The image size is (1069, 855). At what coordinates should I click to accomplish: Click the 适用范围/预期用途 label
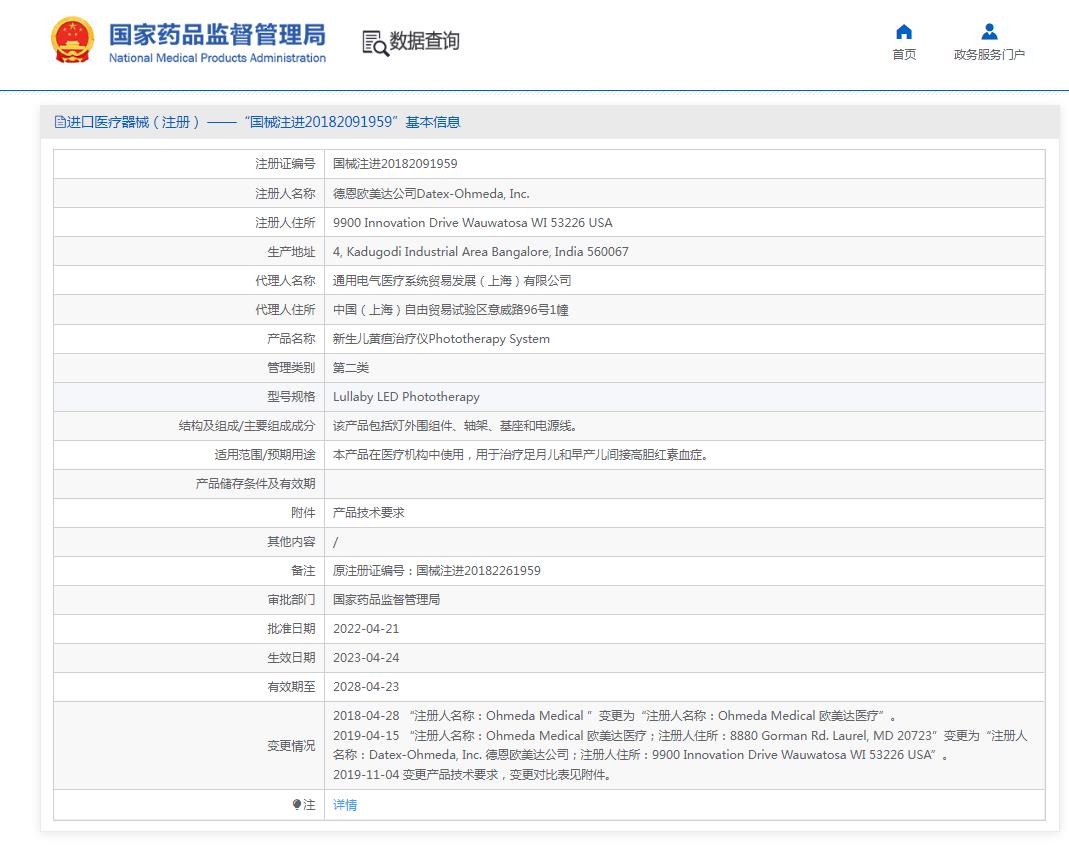[265, 455]
